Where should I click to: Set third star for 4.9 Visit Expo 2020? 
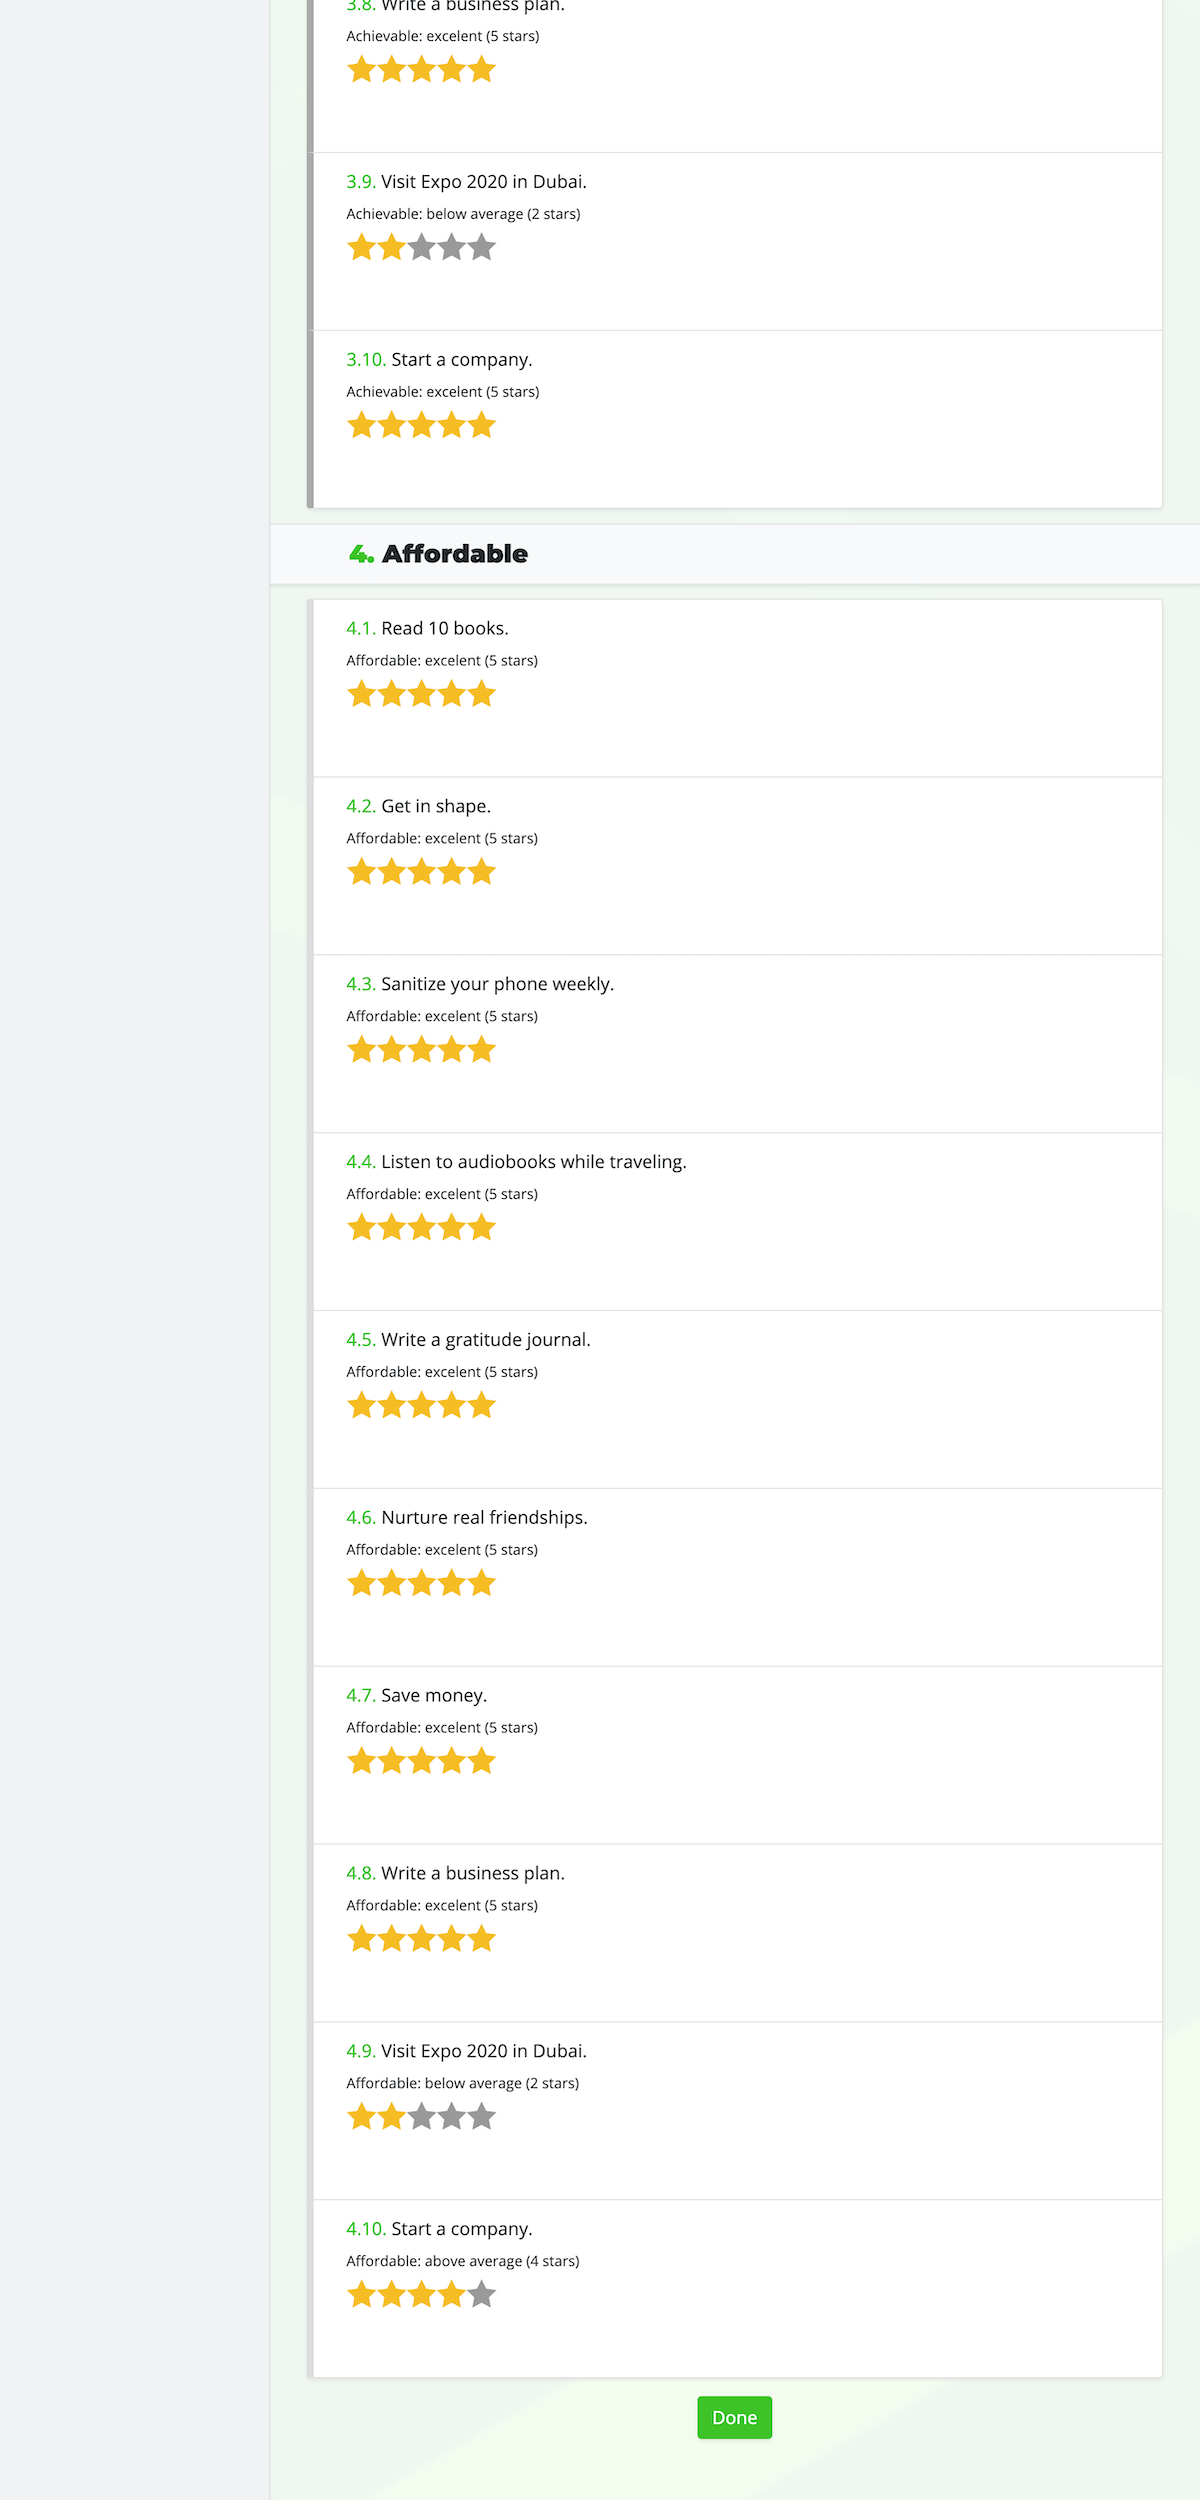point(422,2116)
